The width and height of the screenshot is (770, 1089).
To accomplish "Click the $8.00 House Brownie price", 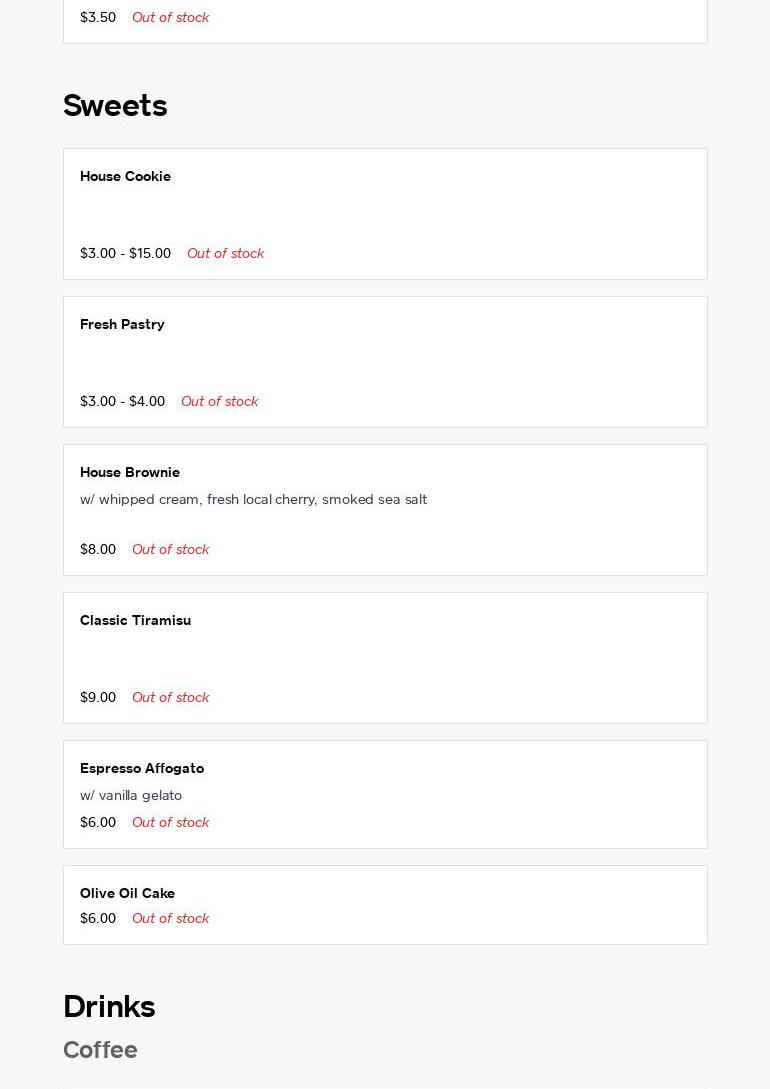I will click(x=98, y=550).
